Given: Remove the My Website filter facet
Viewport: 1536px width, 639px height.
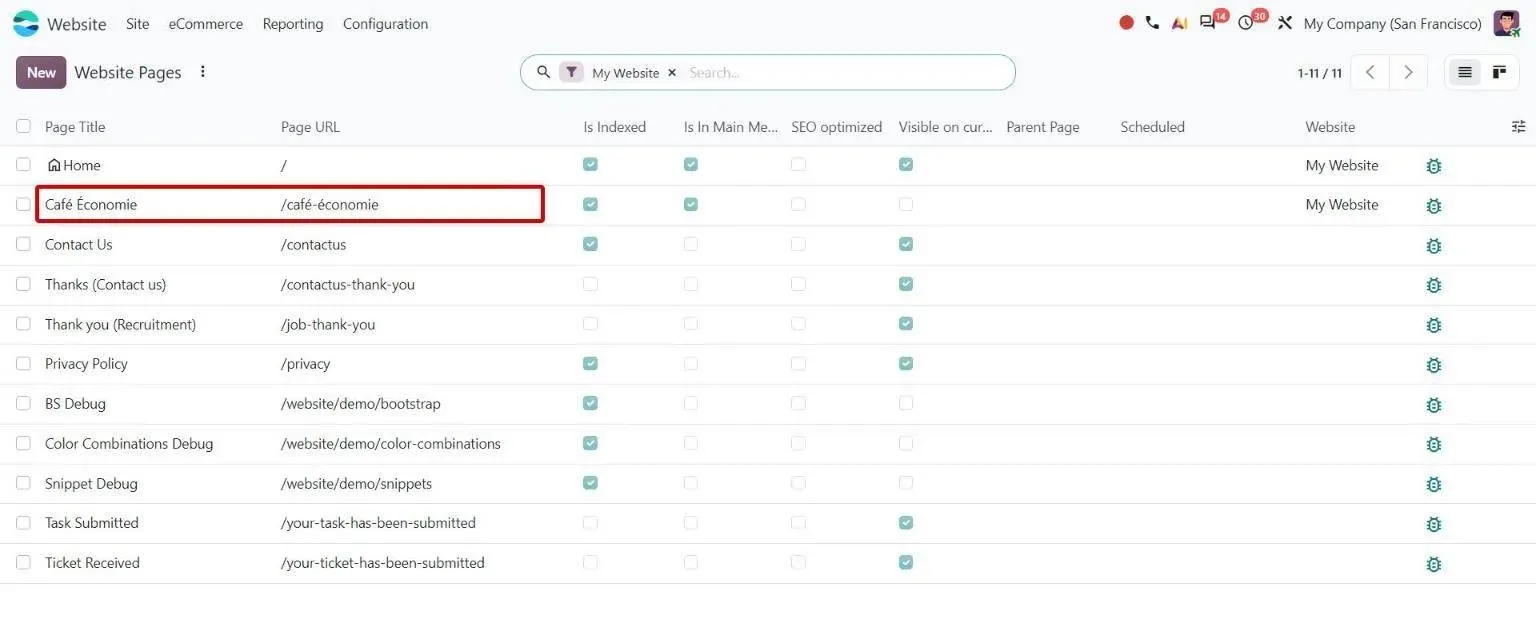Looking at the screenshot, I should pyautogui.click(x=672, y=73).
